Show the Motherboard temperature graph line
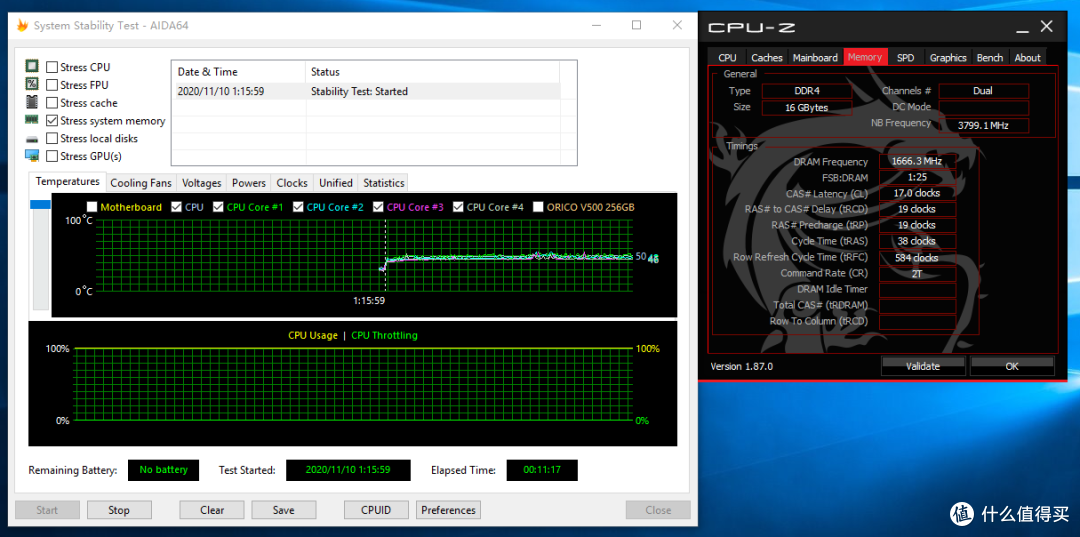Viewport: 1080px width, 537px height. tap(92, 207)
